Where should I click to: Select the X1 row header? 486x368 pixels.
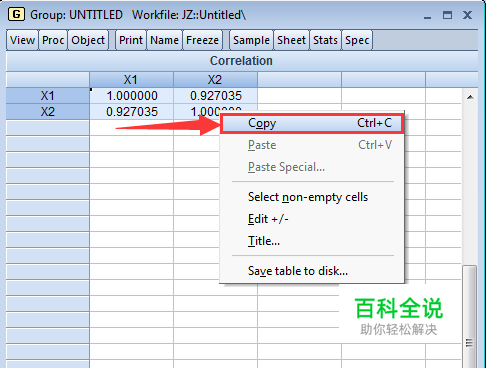tap(48, 96)
